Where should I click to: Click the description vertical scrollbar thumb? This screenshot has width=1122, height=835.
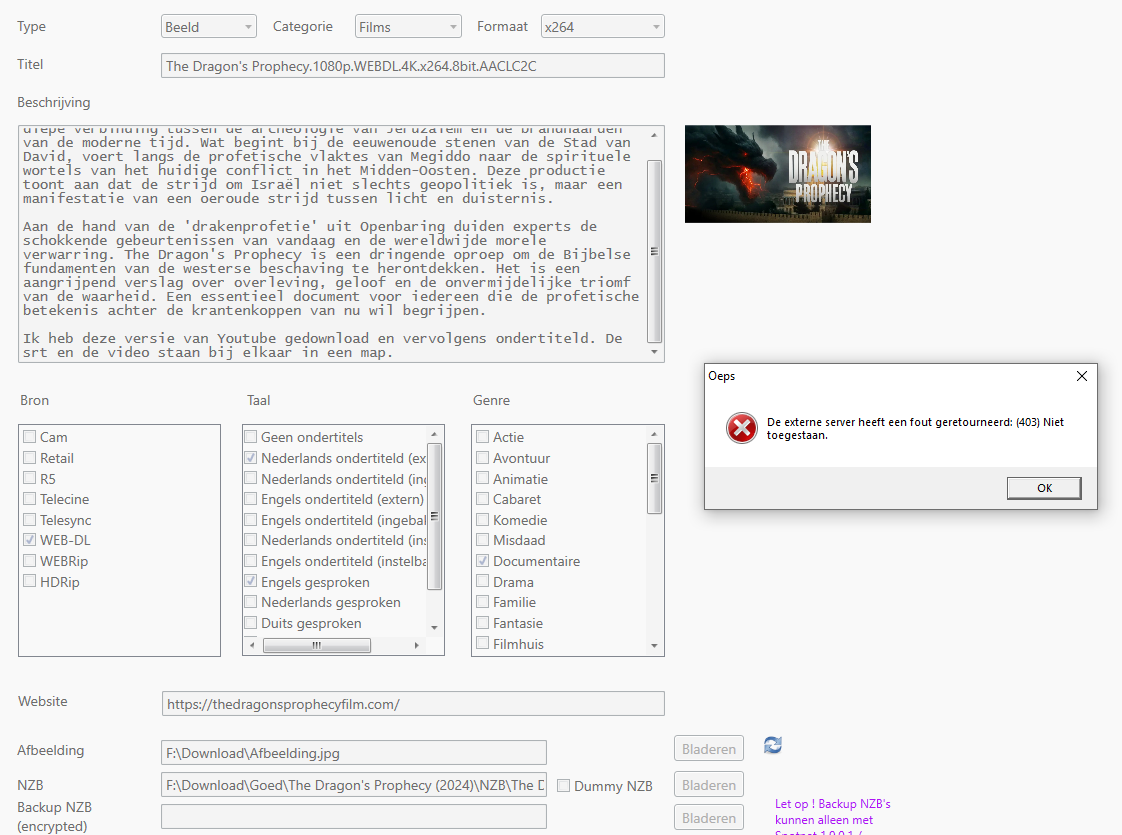[654, 251]
